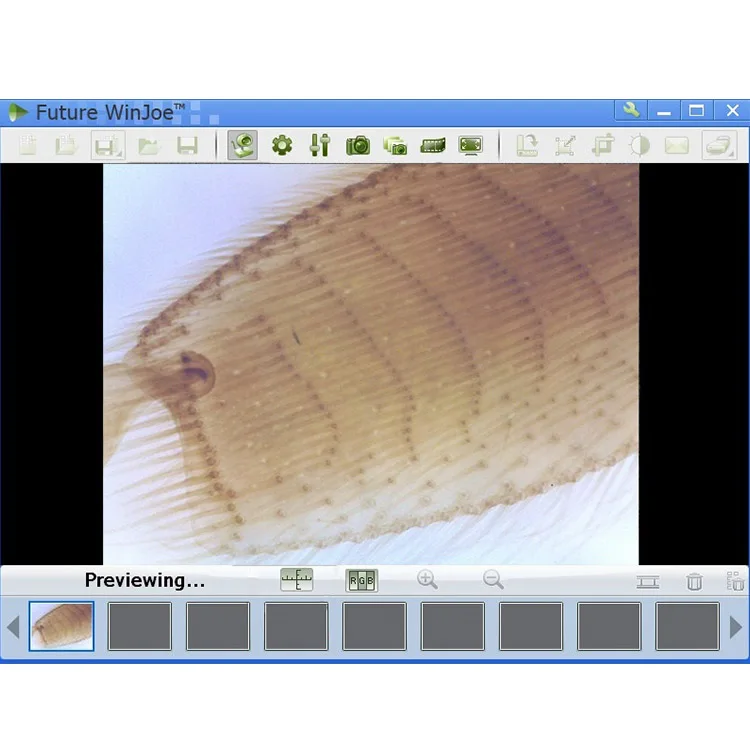This screenshot has width=750, height=750.
Task: Click the resize image icon
Action: click(x=565, y=145)
